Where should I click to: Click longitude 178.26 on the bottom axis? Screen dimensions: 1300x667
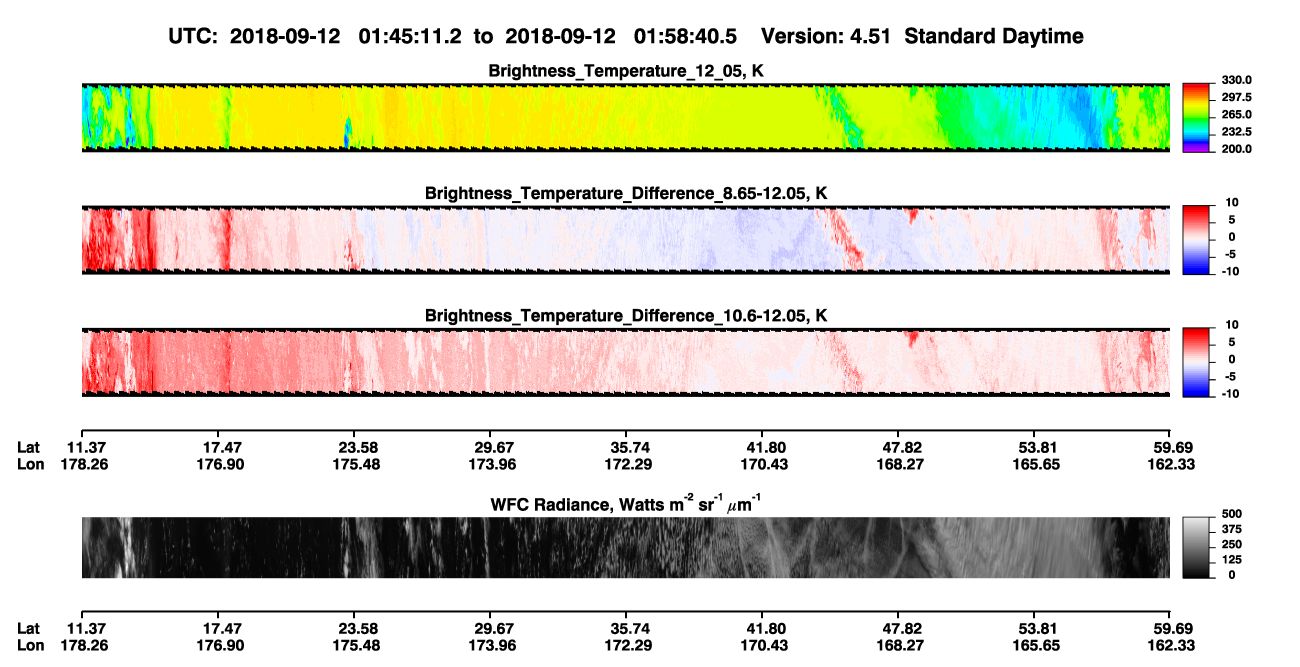[86, 646]
